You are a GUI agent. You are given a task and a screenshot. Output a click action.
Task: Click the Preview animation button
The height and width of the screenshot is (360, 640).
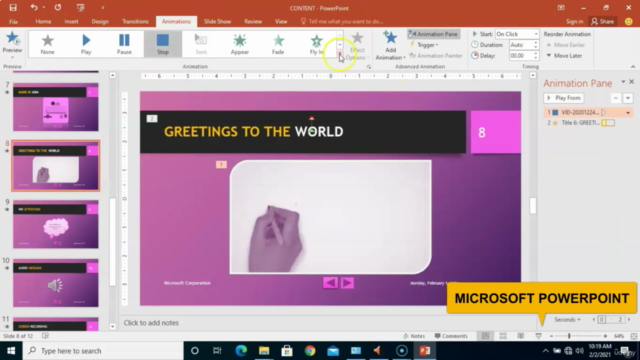[x=12, y=43]
